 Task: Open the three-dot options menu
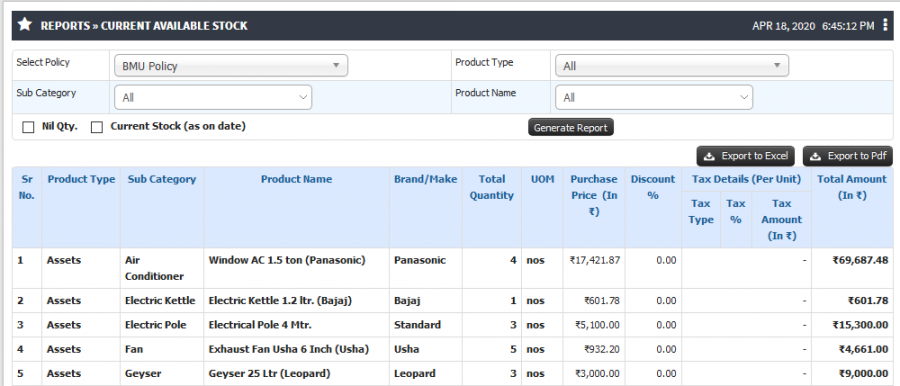click(x=886, y=25)
